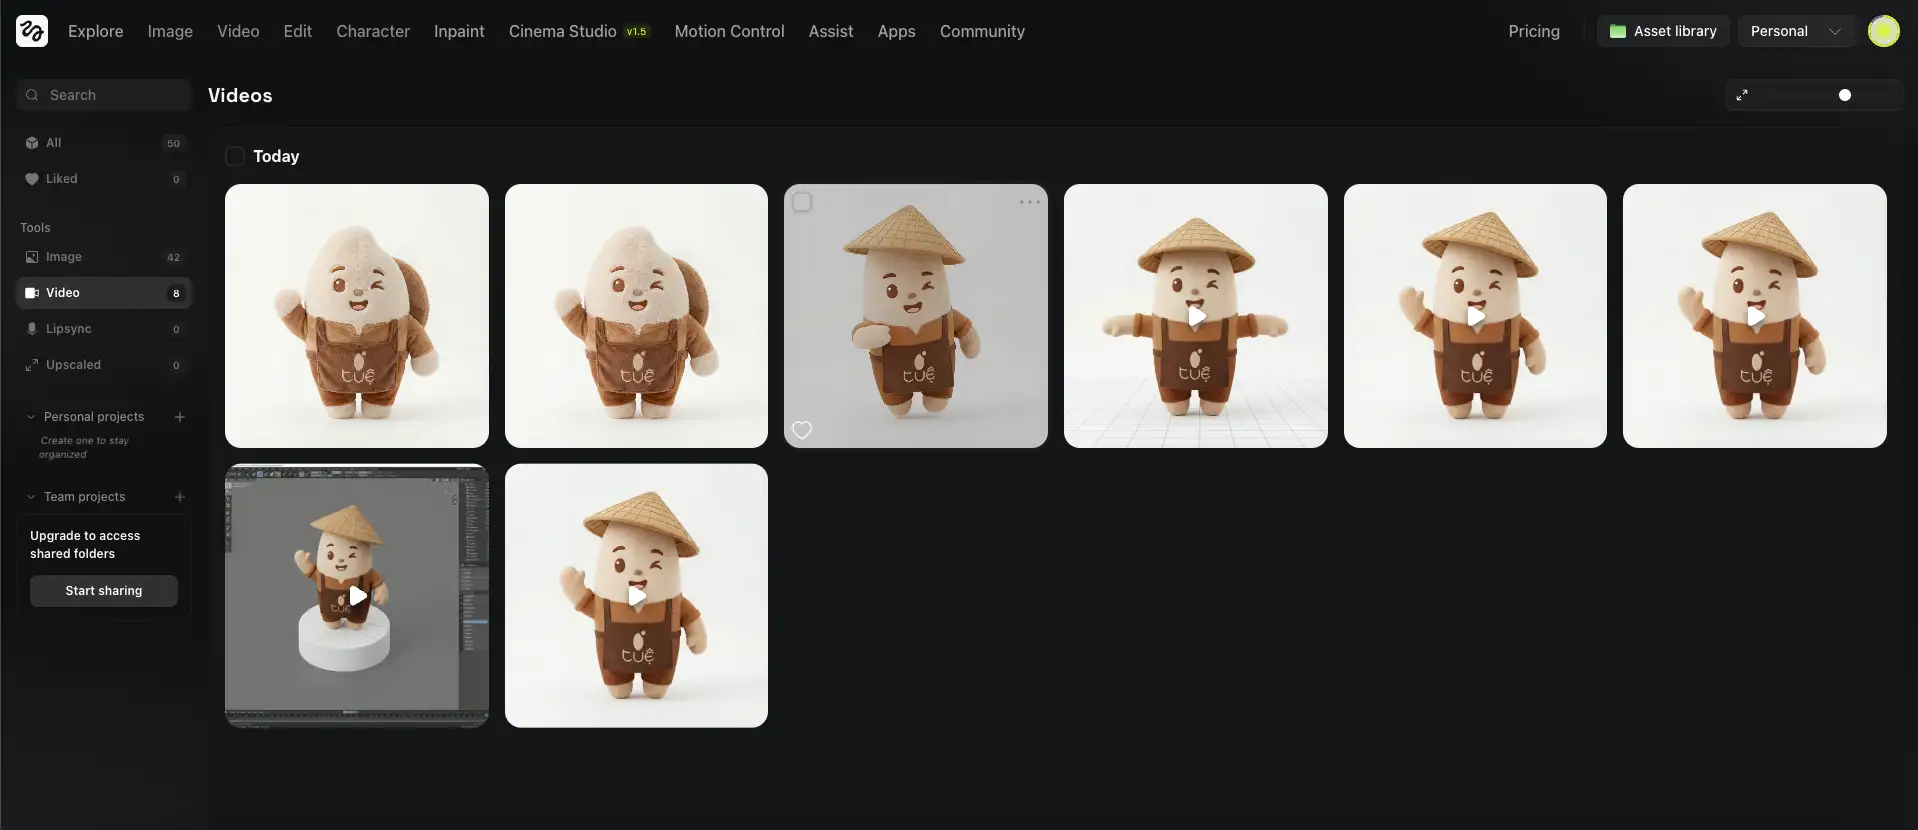The width and height of the screenshot is (1918, 830).
Task: Toggle the Today select-all checkbox
Action: tap(235, 156)
